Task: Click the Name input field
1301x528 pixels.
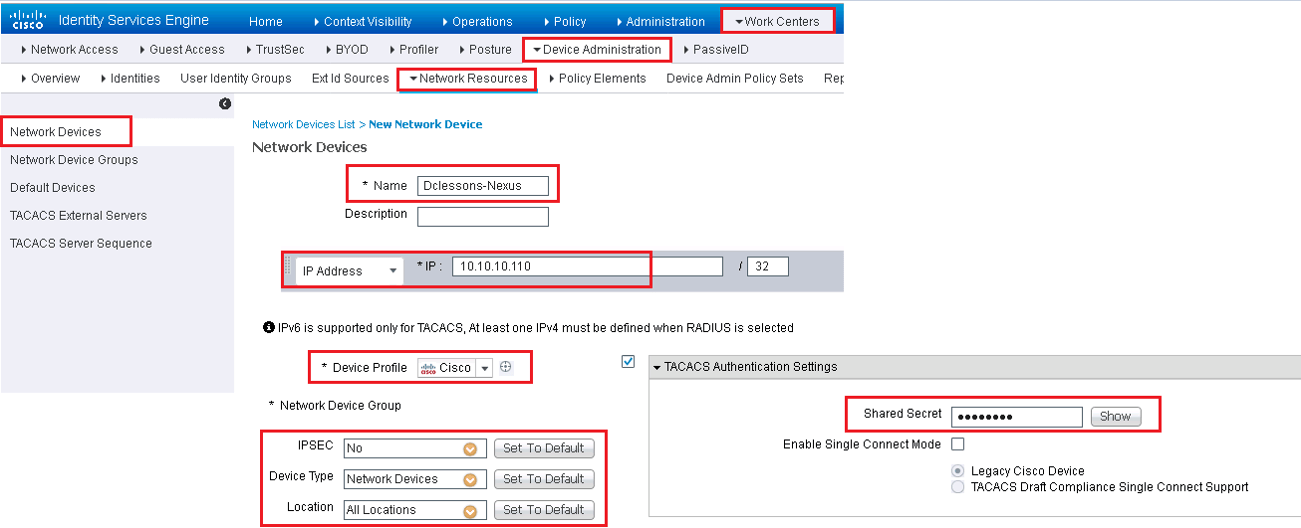Action: pyautogui.click(x=483, y=185)
